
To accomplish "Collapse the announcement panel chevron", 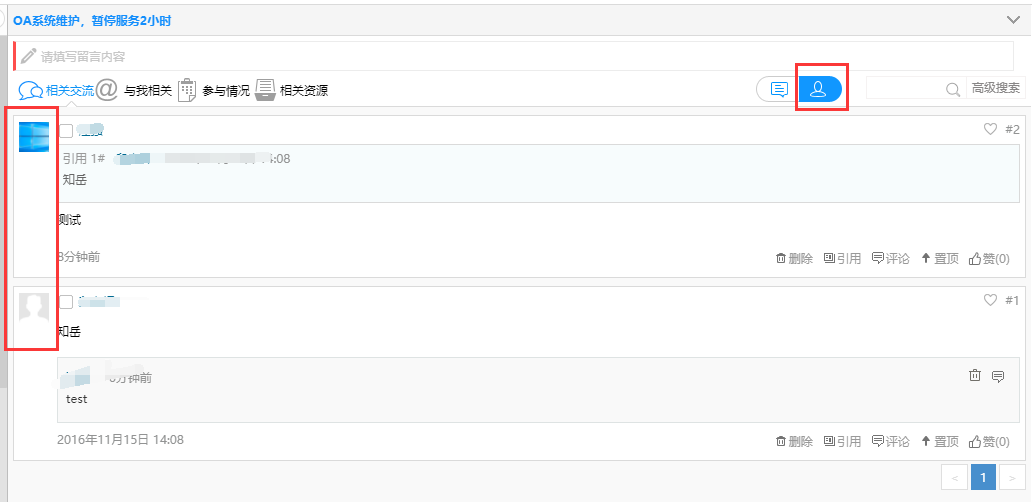I will point(1012,19).
